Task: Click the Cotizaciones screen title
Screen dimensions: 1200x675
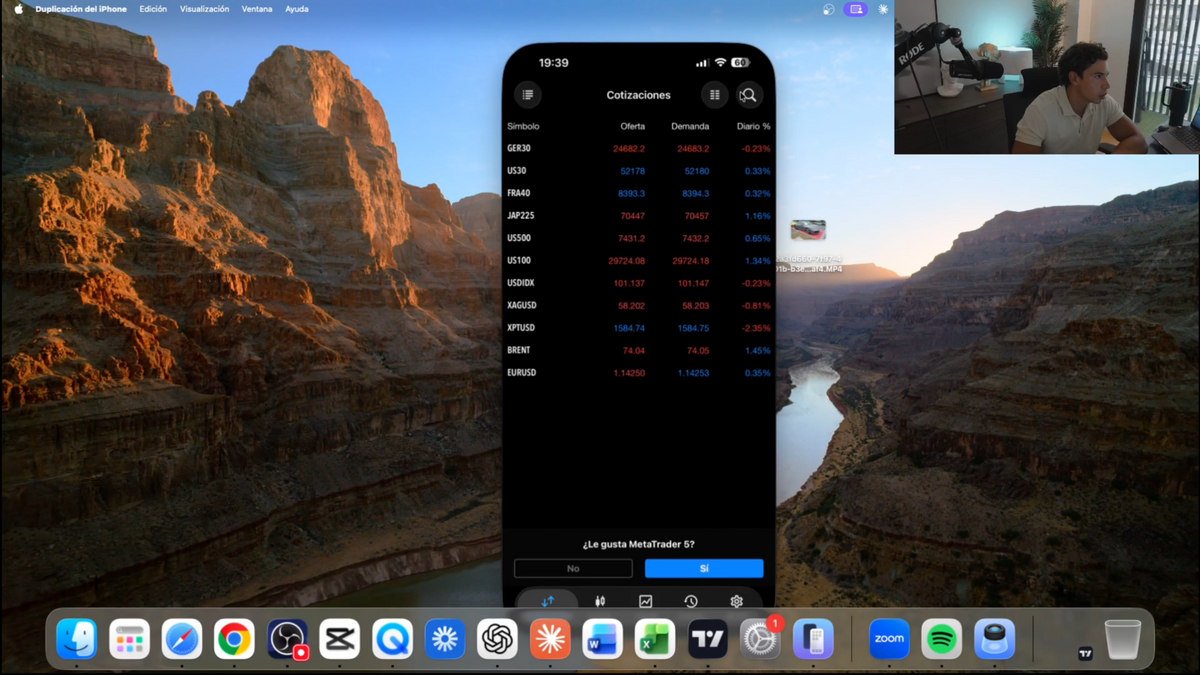Action: [x=638, y=95]
